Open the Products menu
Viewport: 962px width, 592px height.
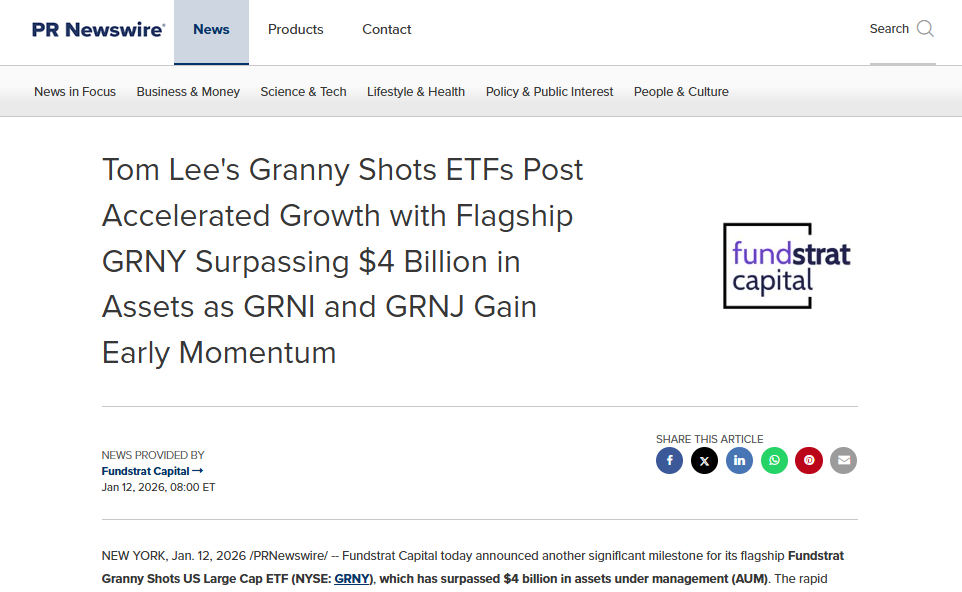click(x=295, y=30)
